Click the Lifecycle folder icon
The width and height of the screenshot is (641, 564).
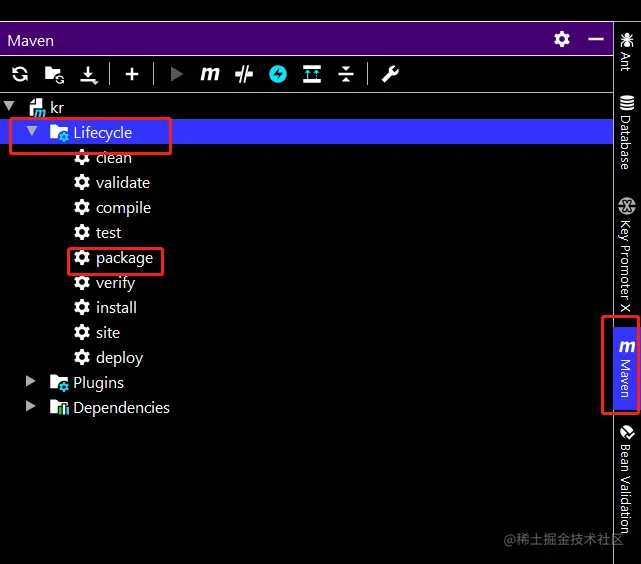(59, 133)
